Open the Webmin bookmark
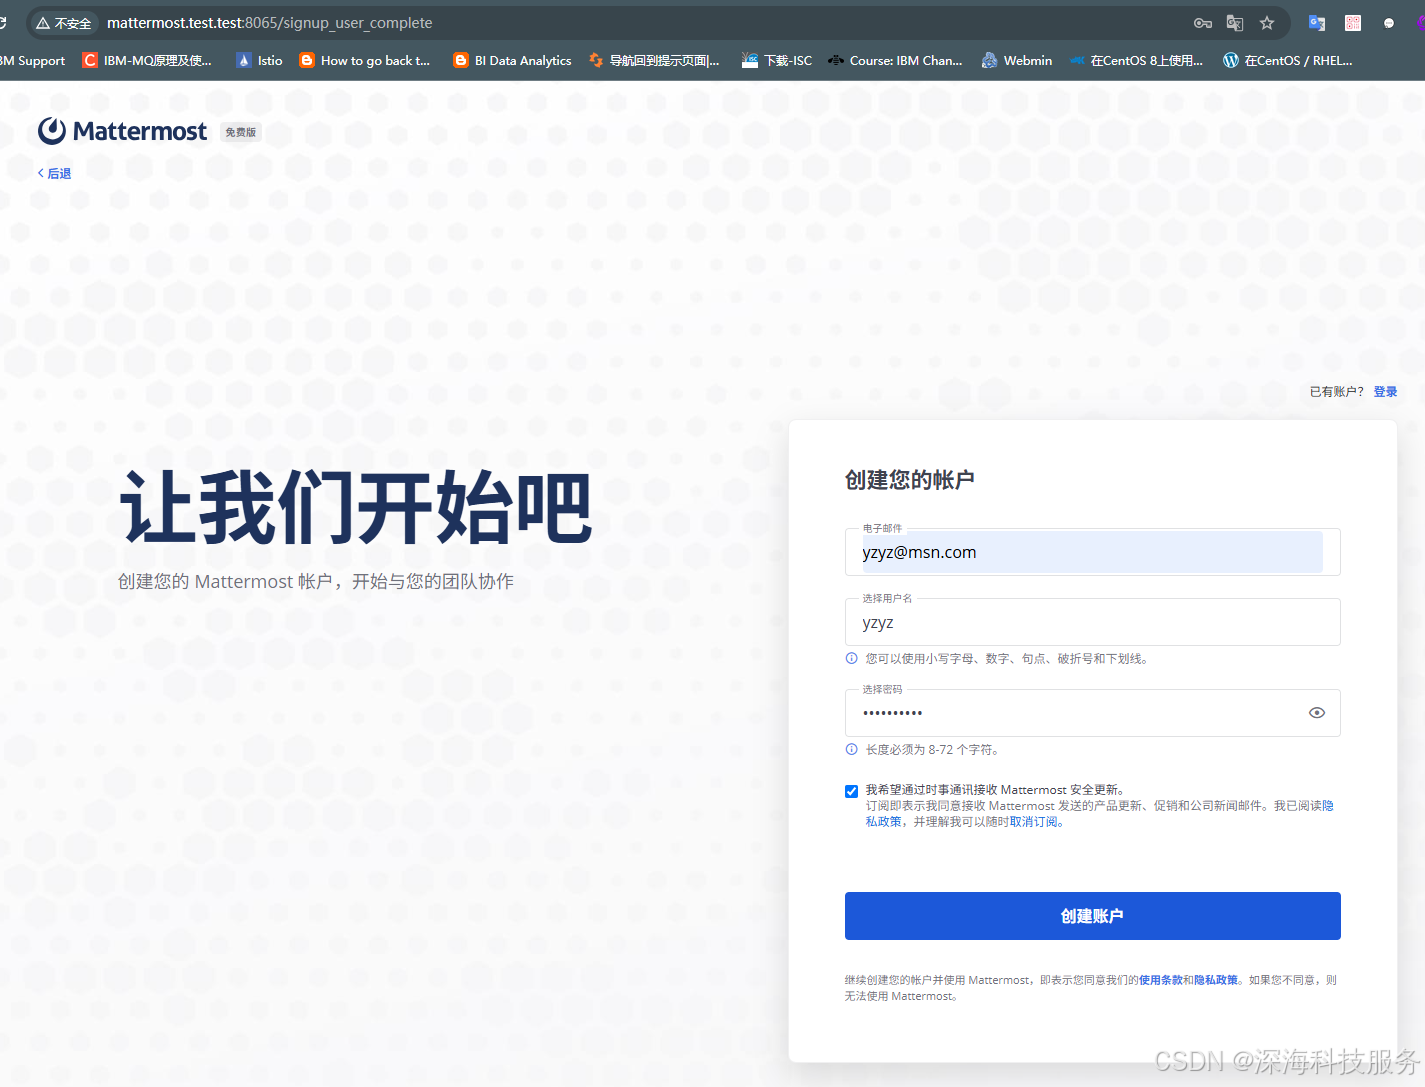1425x1087 pixels. (x=1017, y=60)
